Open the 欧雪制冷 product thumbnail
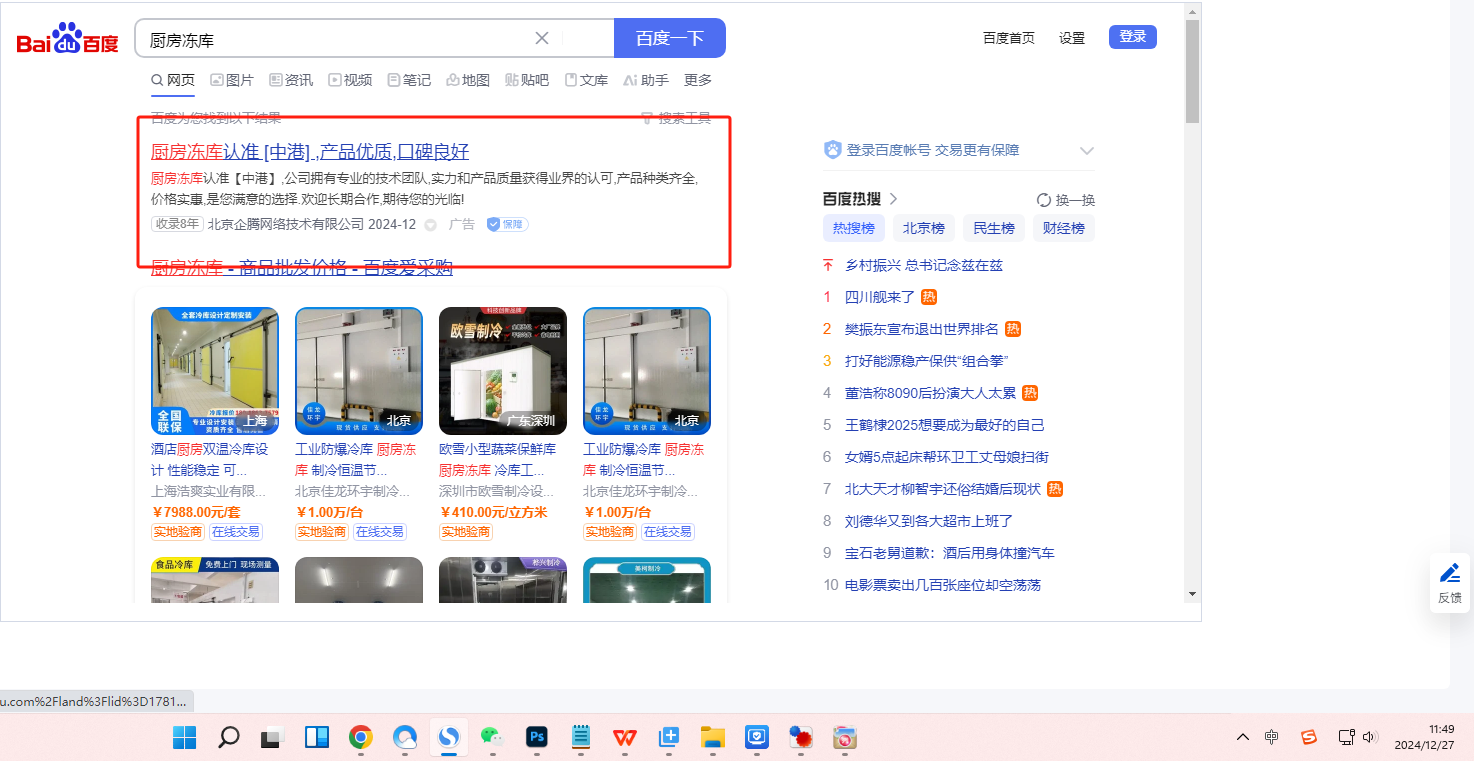 pos(502,371)
